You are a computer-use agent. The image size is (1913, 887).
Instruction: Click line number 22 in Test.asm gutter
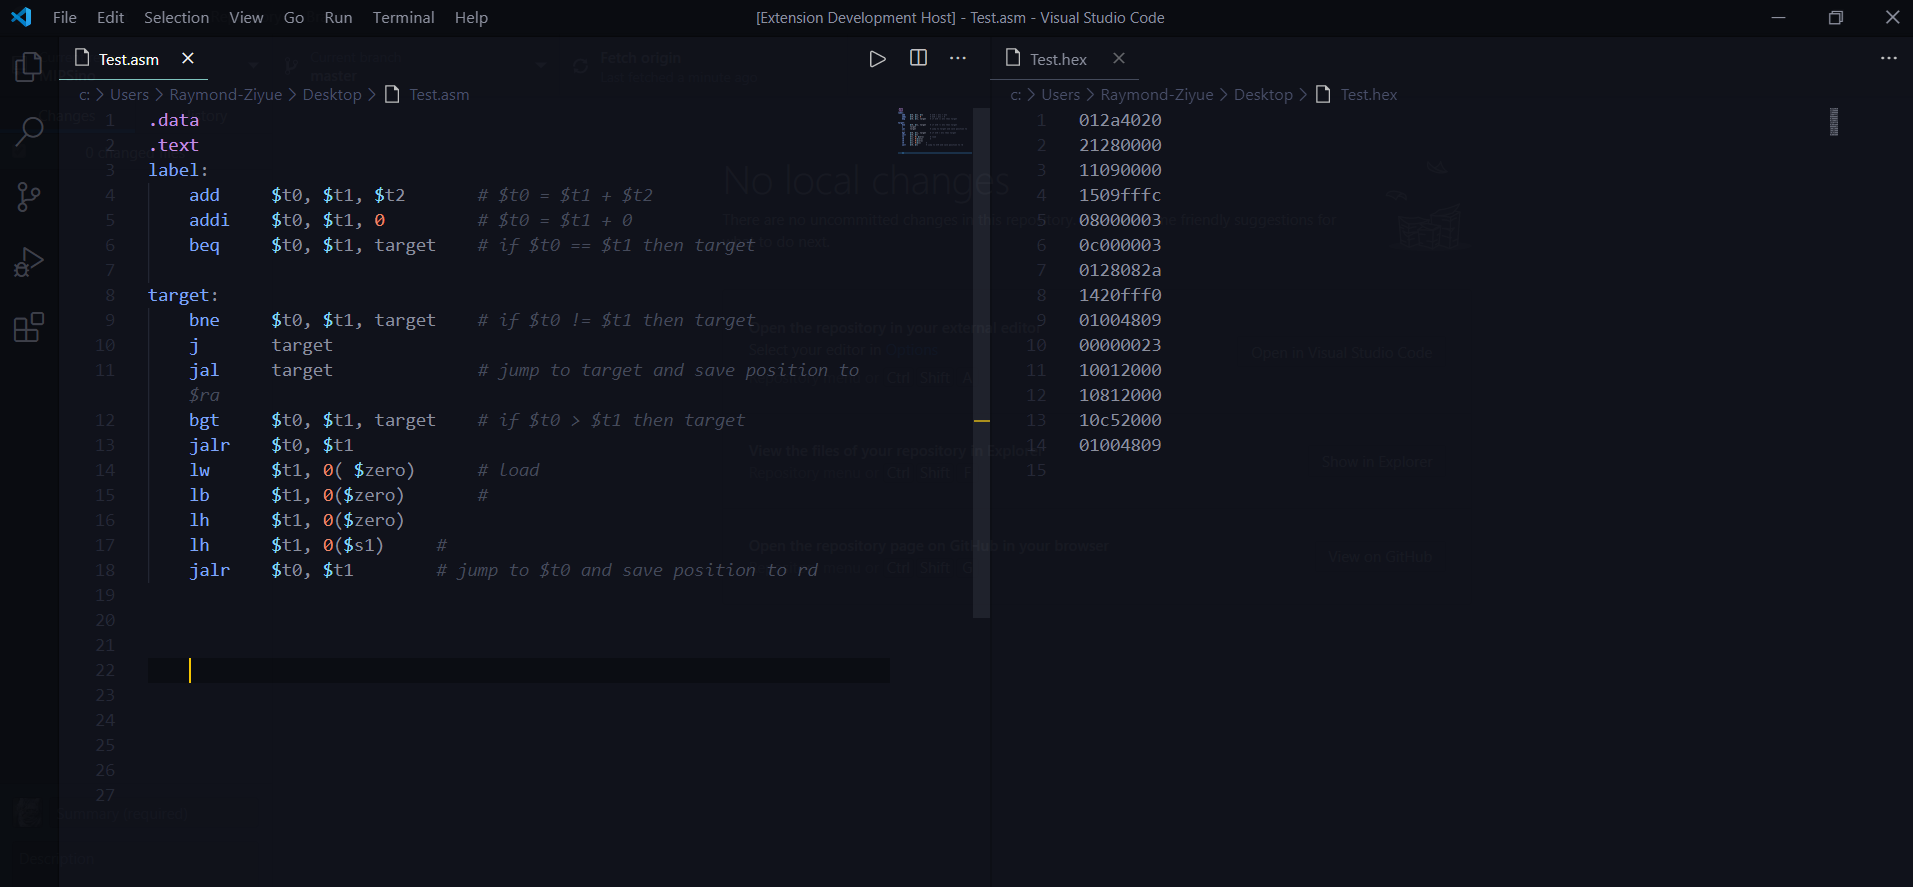pos(105,670)
